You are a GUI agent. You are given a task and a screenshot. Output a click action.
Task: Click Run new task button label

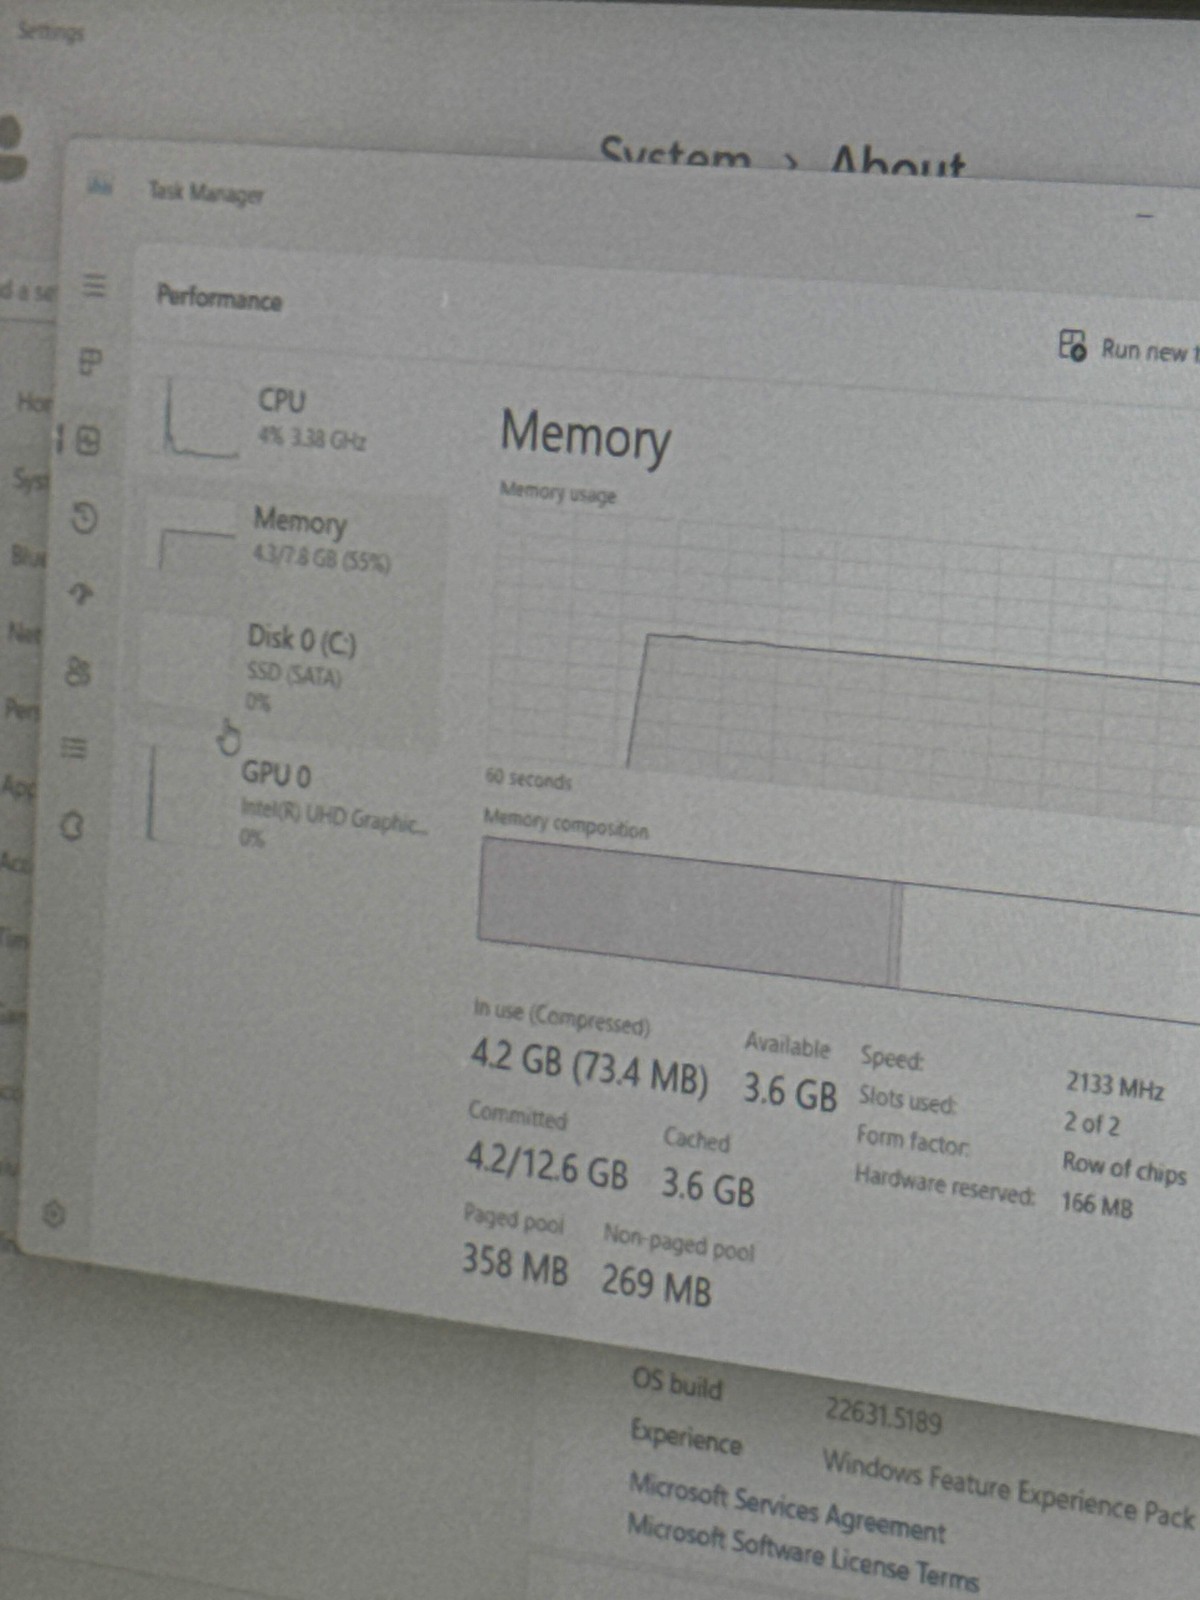pos(1148,351)
